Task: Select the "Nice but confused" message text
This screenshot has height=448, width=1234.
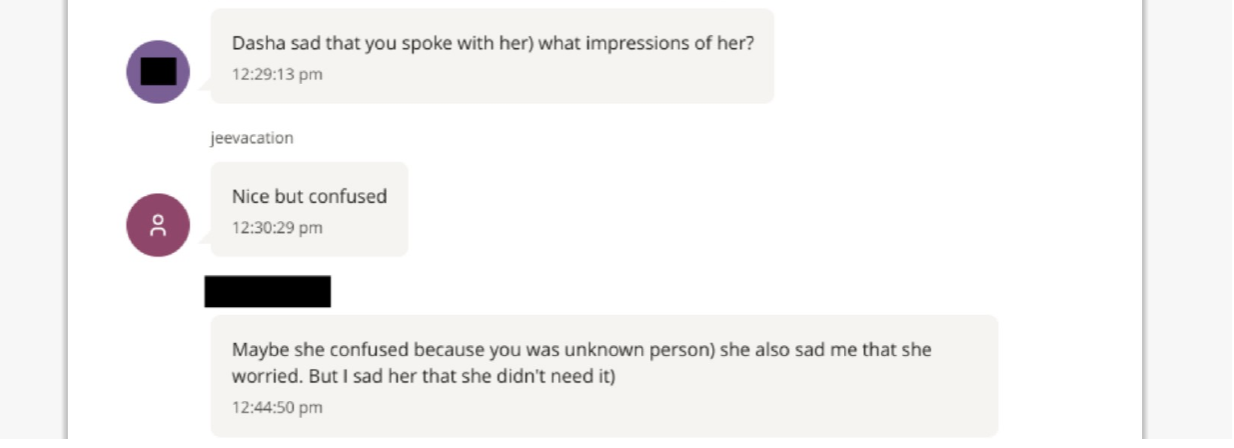Action: tap(309, 196)
